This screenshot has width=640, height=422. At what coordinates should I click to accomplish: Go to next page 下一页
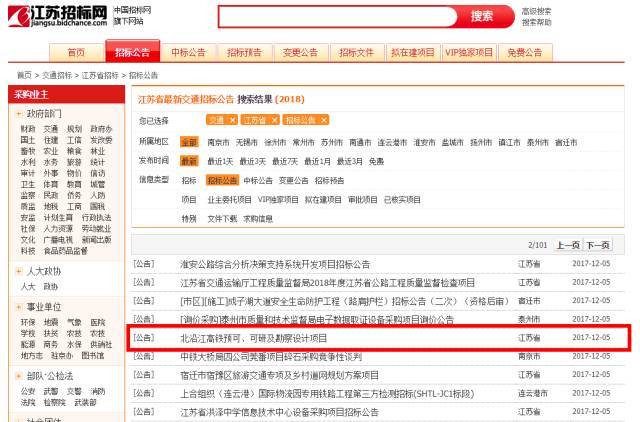pyautogui.click(x=598, y=245)
